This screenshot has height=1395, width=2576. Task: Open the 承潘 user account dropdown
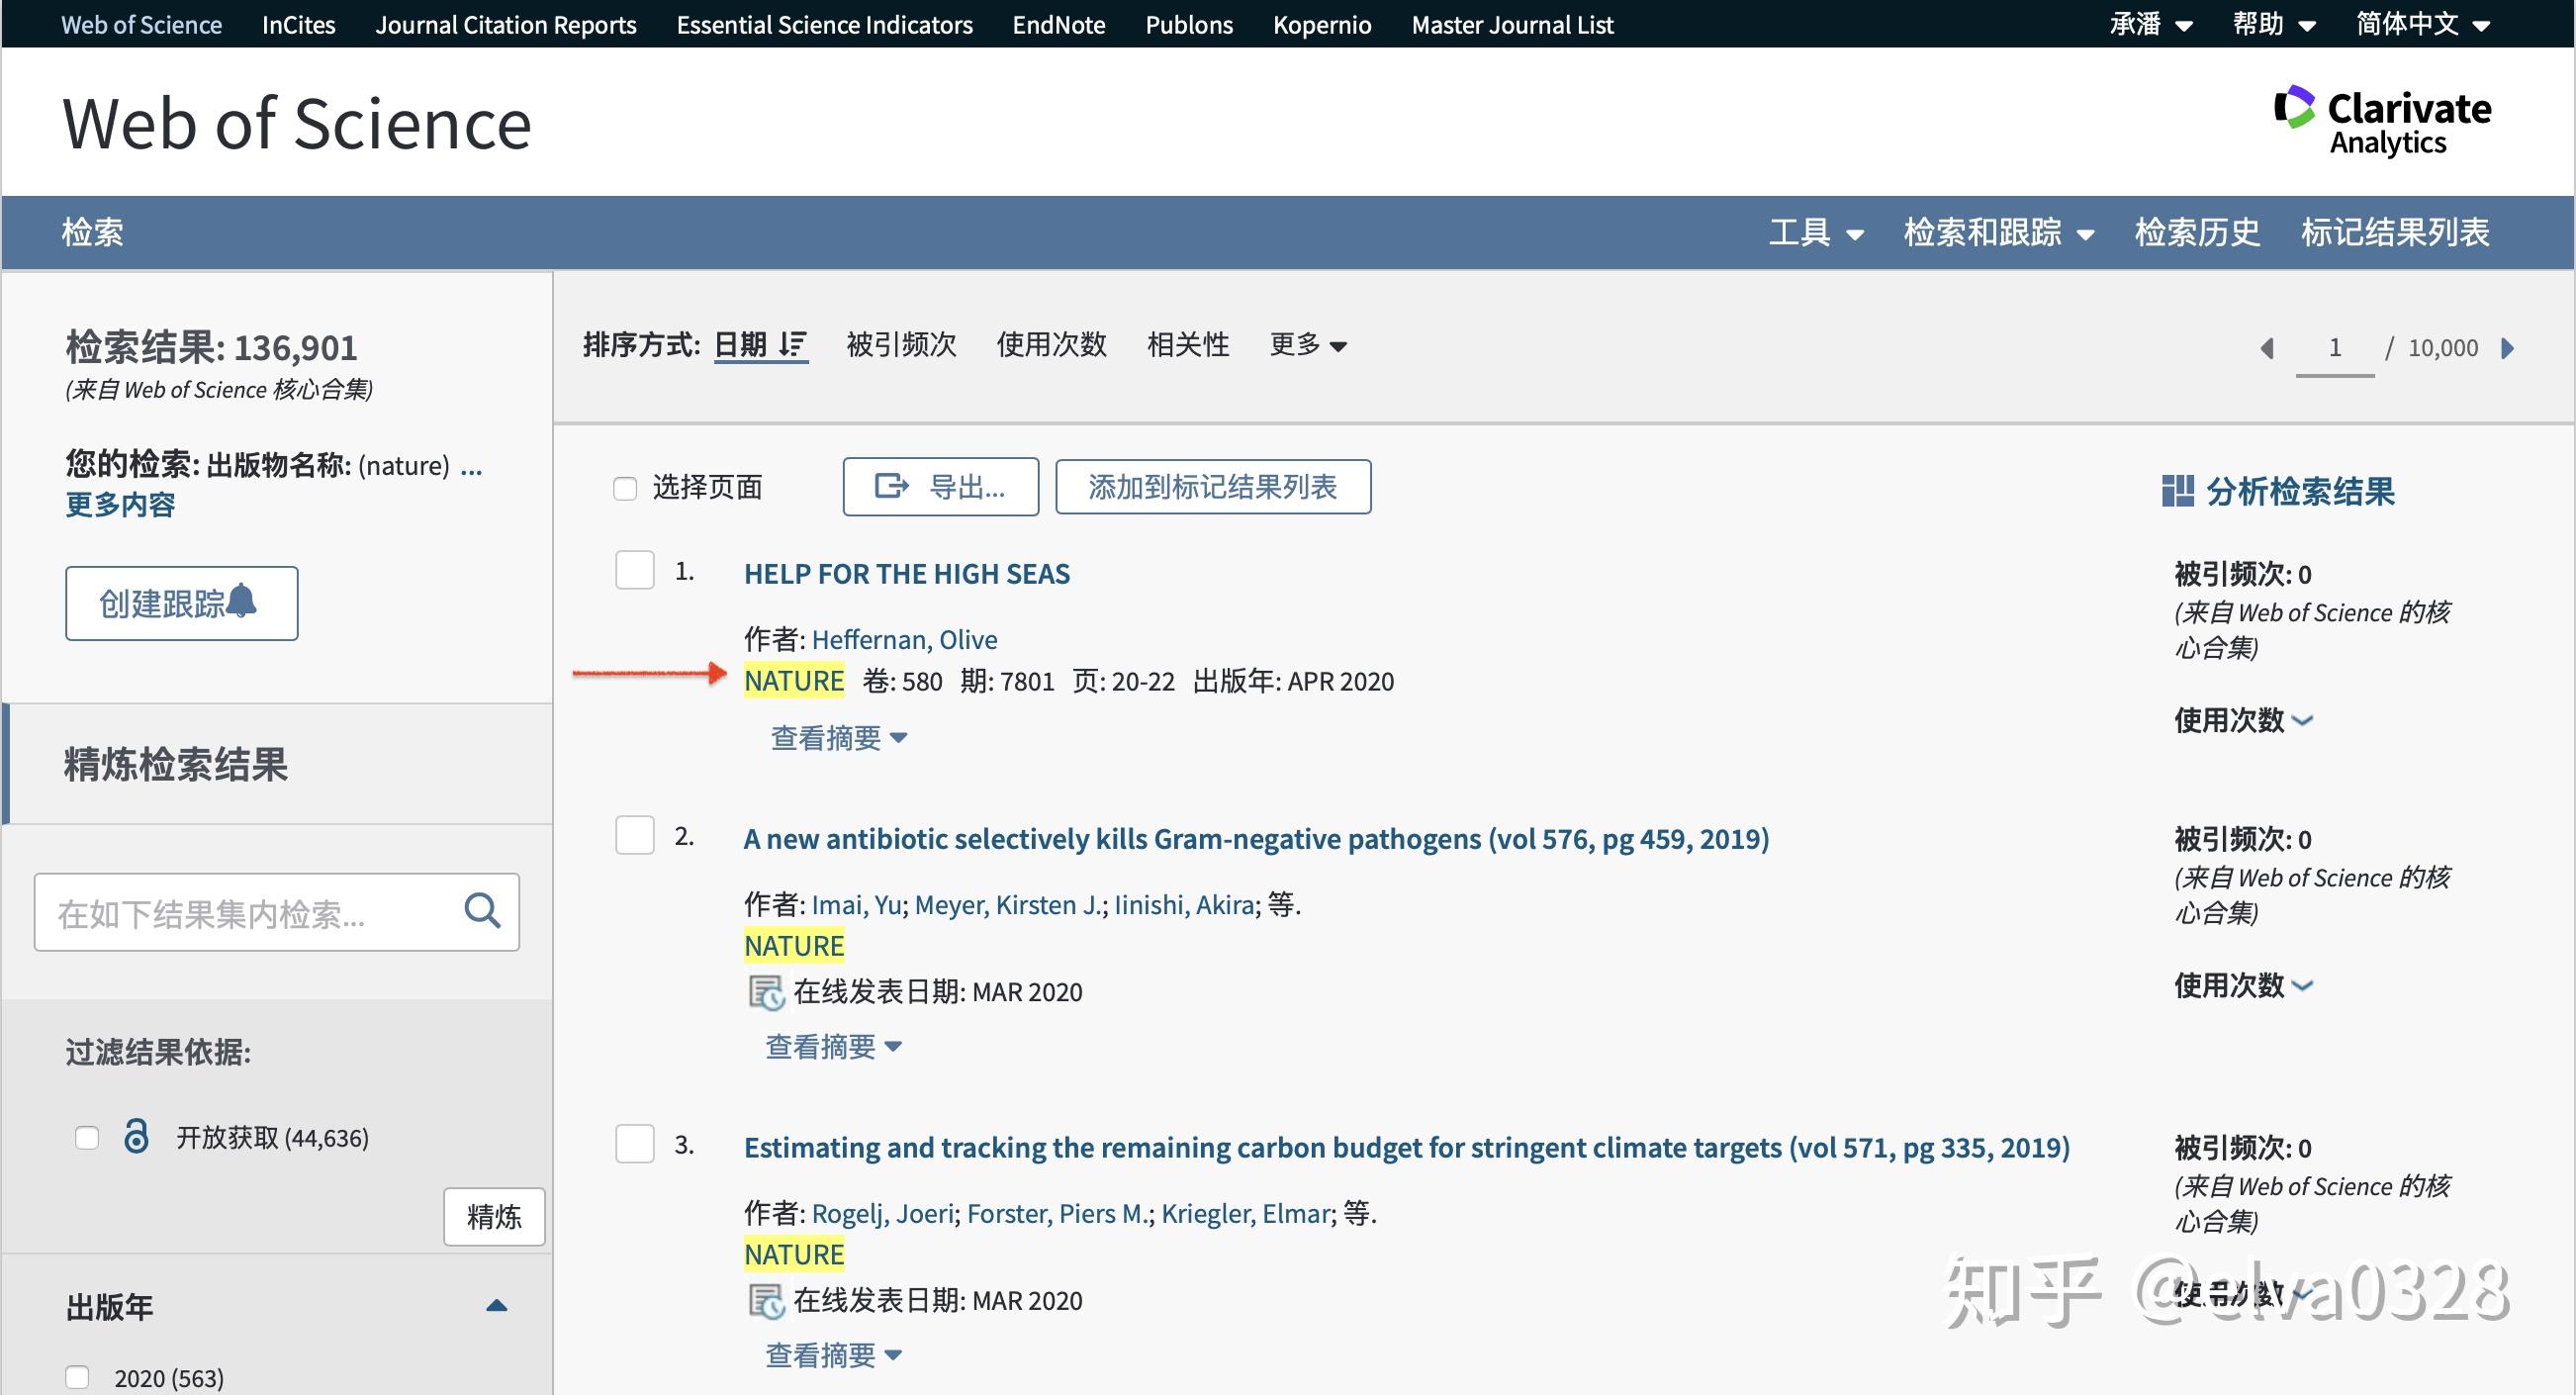tap(2151, 24)
